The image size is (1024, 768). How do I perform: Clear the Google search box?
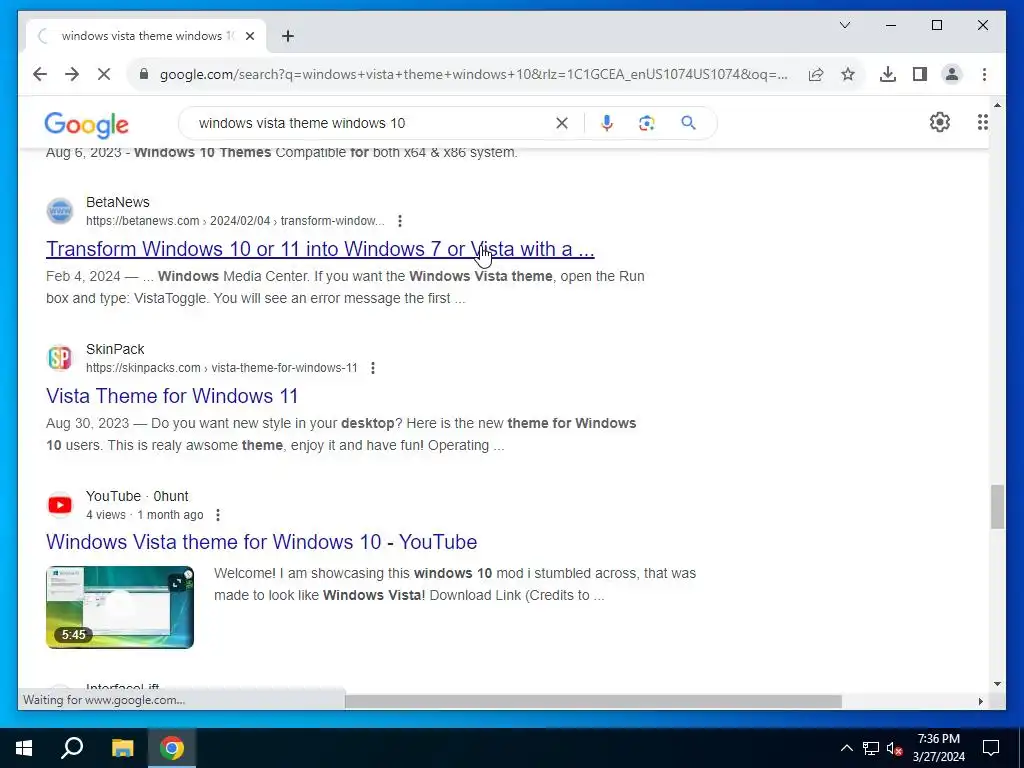pos(562,123)
